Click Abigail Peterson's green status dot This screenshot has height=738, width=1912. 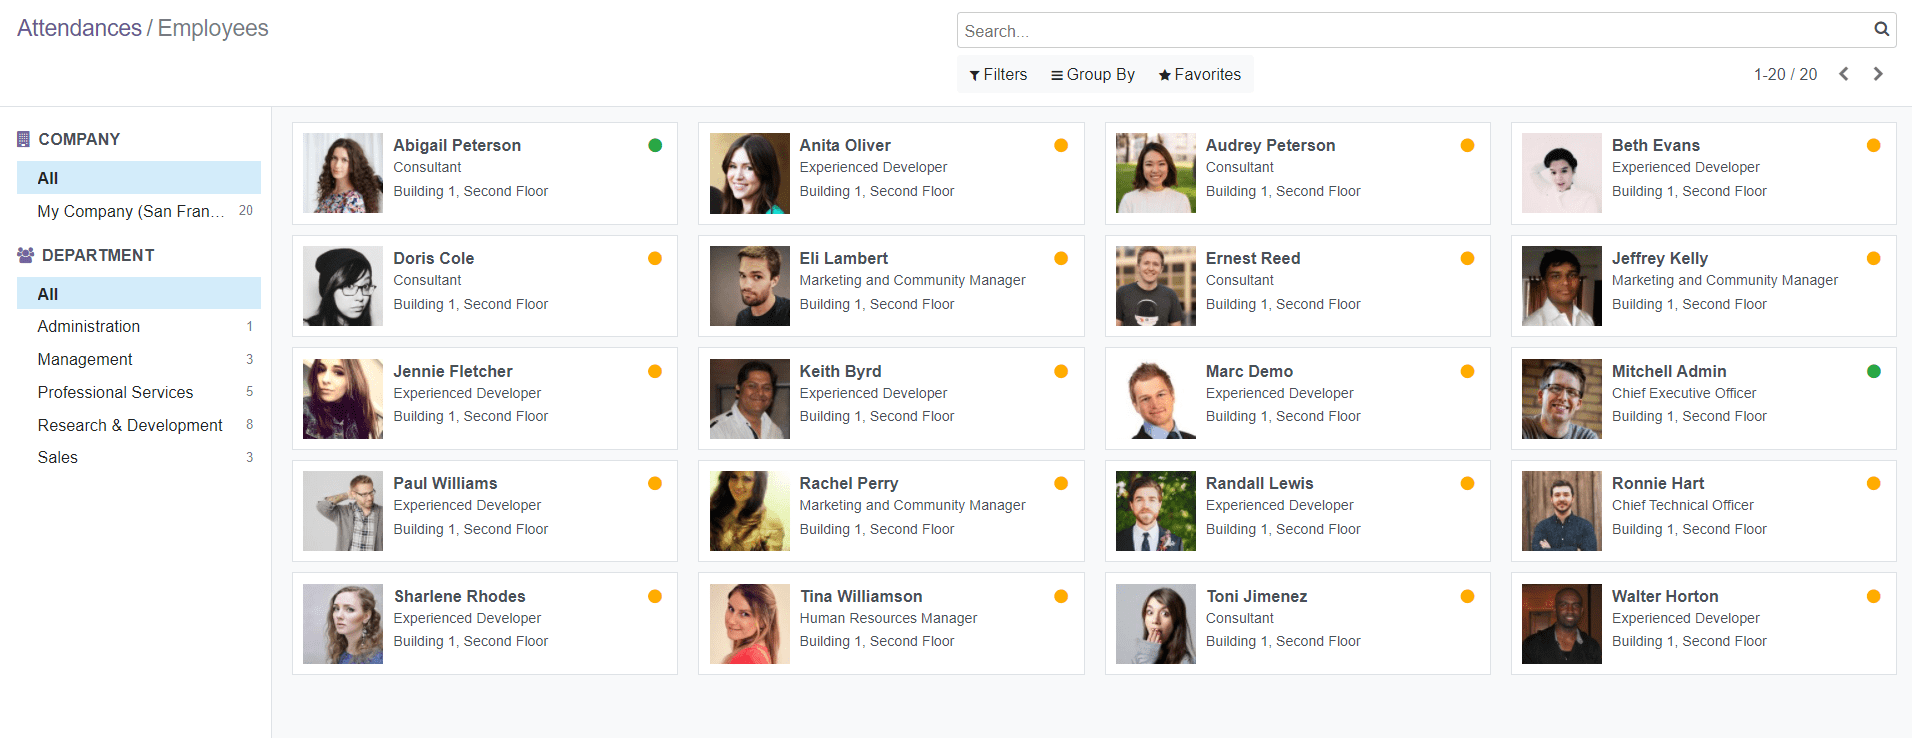[655, 146]
